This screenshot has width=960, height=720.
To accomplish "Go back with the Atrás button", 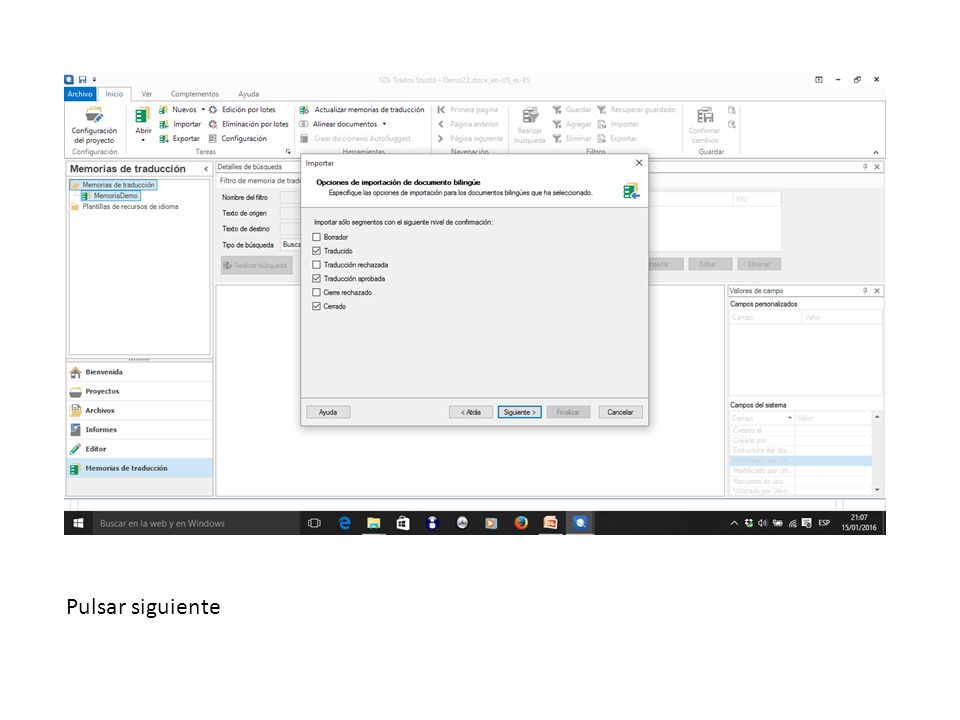I will pos(471,412).
